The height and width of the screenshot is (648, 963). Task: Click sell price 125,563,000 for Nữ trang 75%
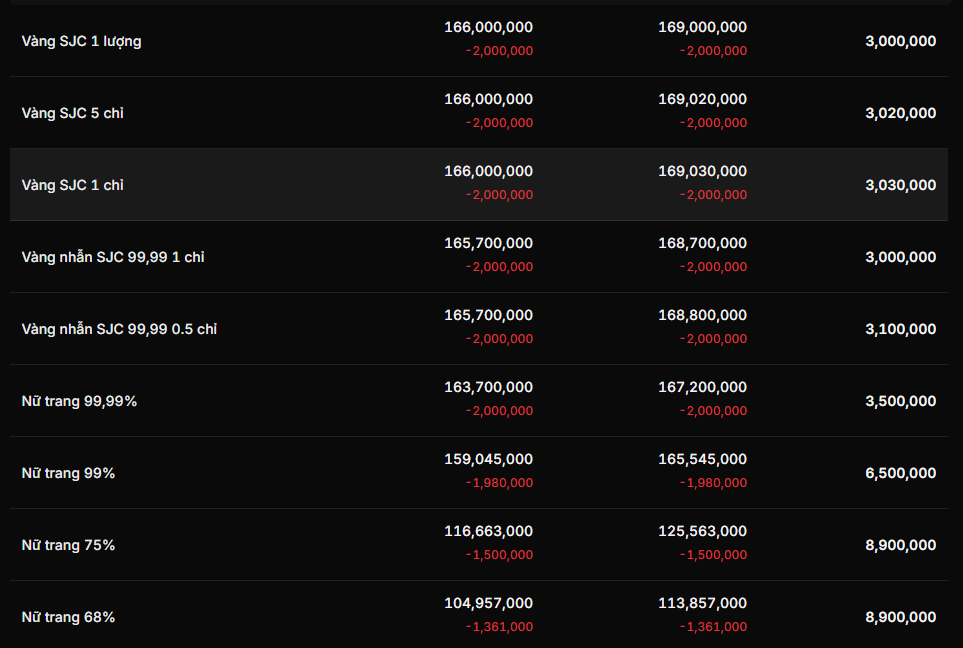(x=702, y=531)
